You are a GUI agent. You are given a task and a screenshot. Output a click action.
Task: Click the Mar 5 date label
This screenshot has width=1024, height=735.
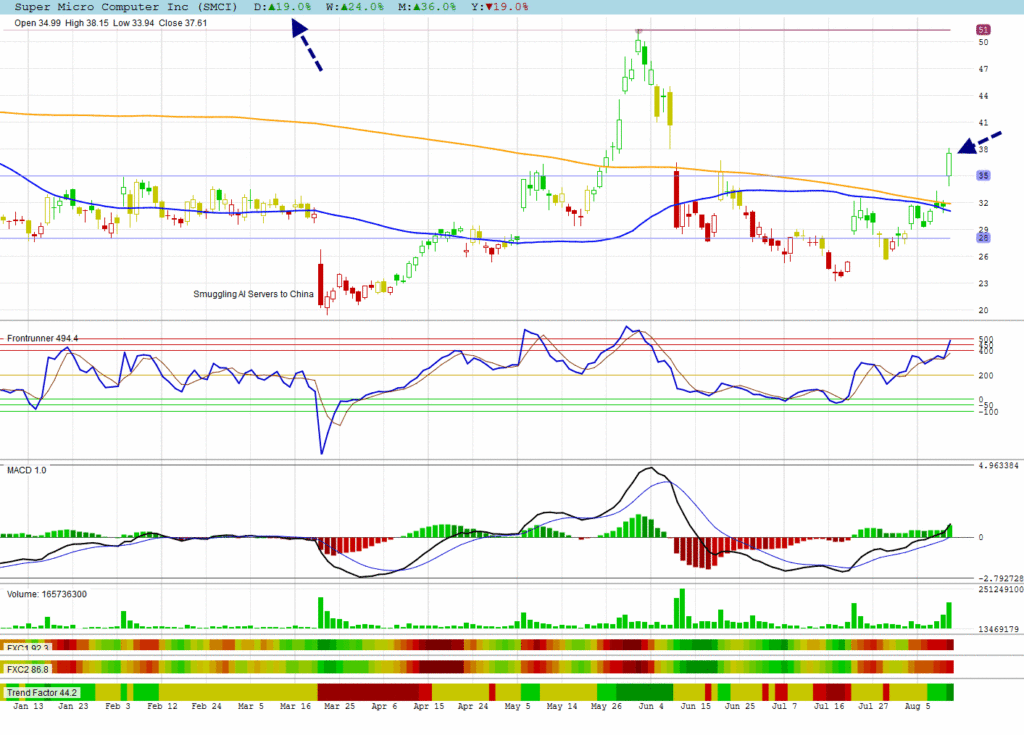click(251, 706)
